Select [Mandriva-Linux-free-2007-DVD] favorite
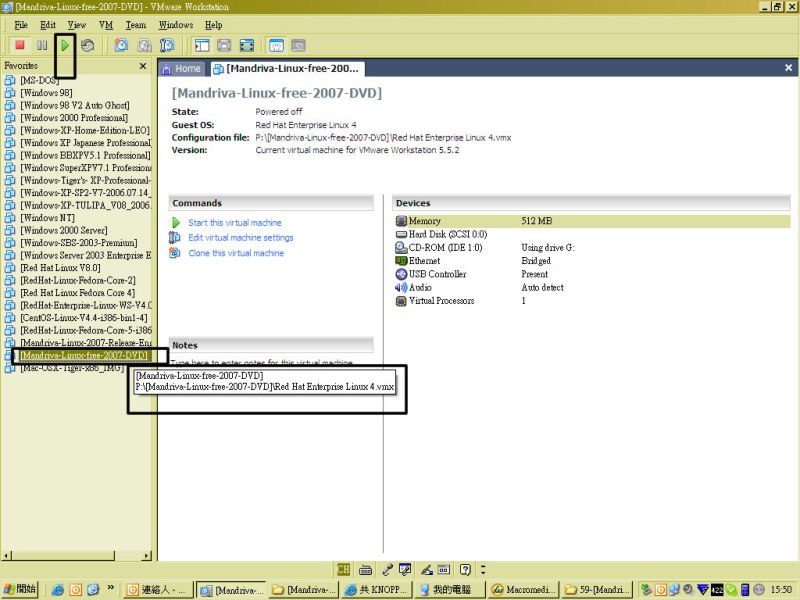 tap(84, 355)
